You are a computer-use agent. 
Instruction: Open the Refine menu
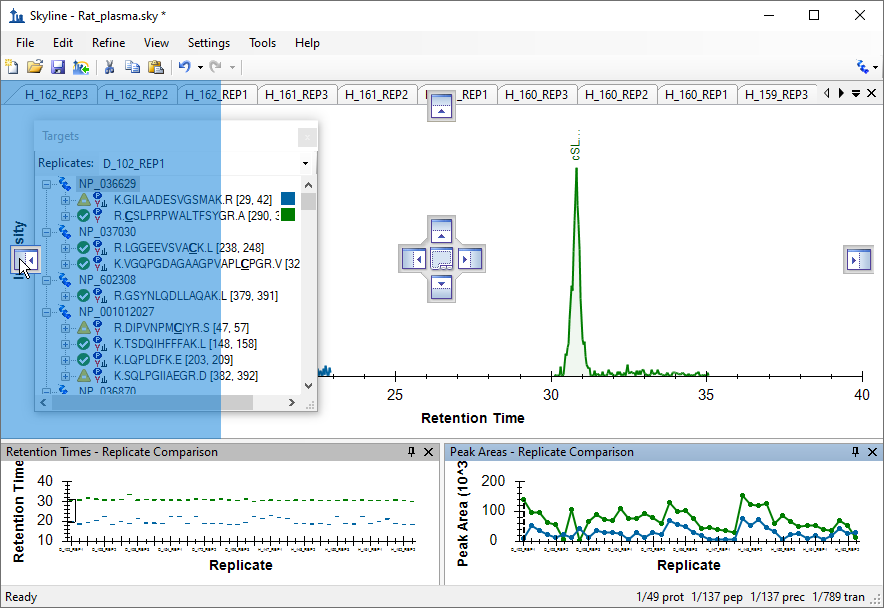(x=108, y=43)
